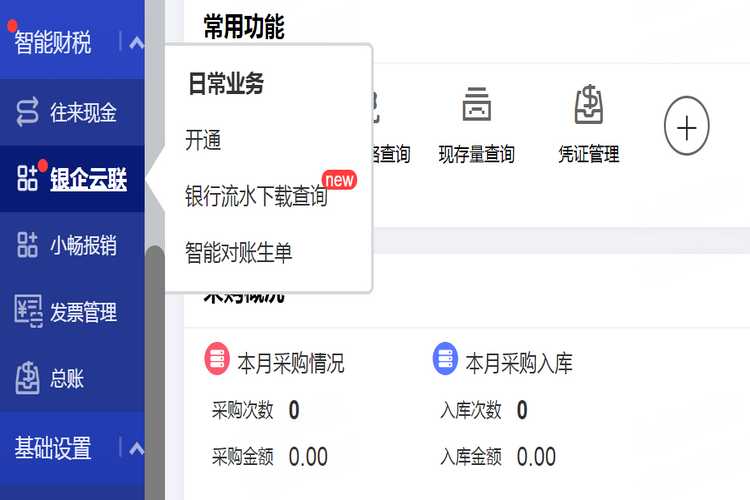Screen dimensions: 750x500
Task: Click the 发票管理 invoice icon
Action: point(27,312)
